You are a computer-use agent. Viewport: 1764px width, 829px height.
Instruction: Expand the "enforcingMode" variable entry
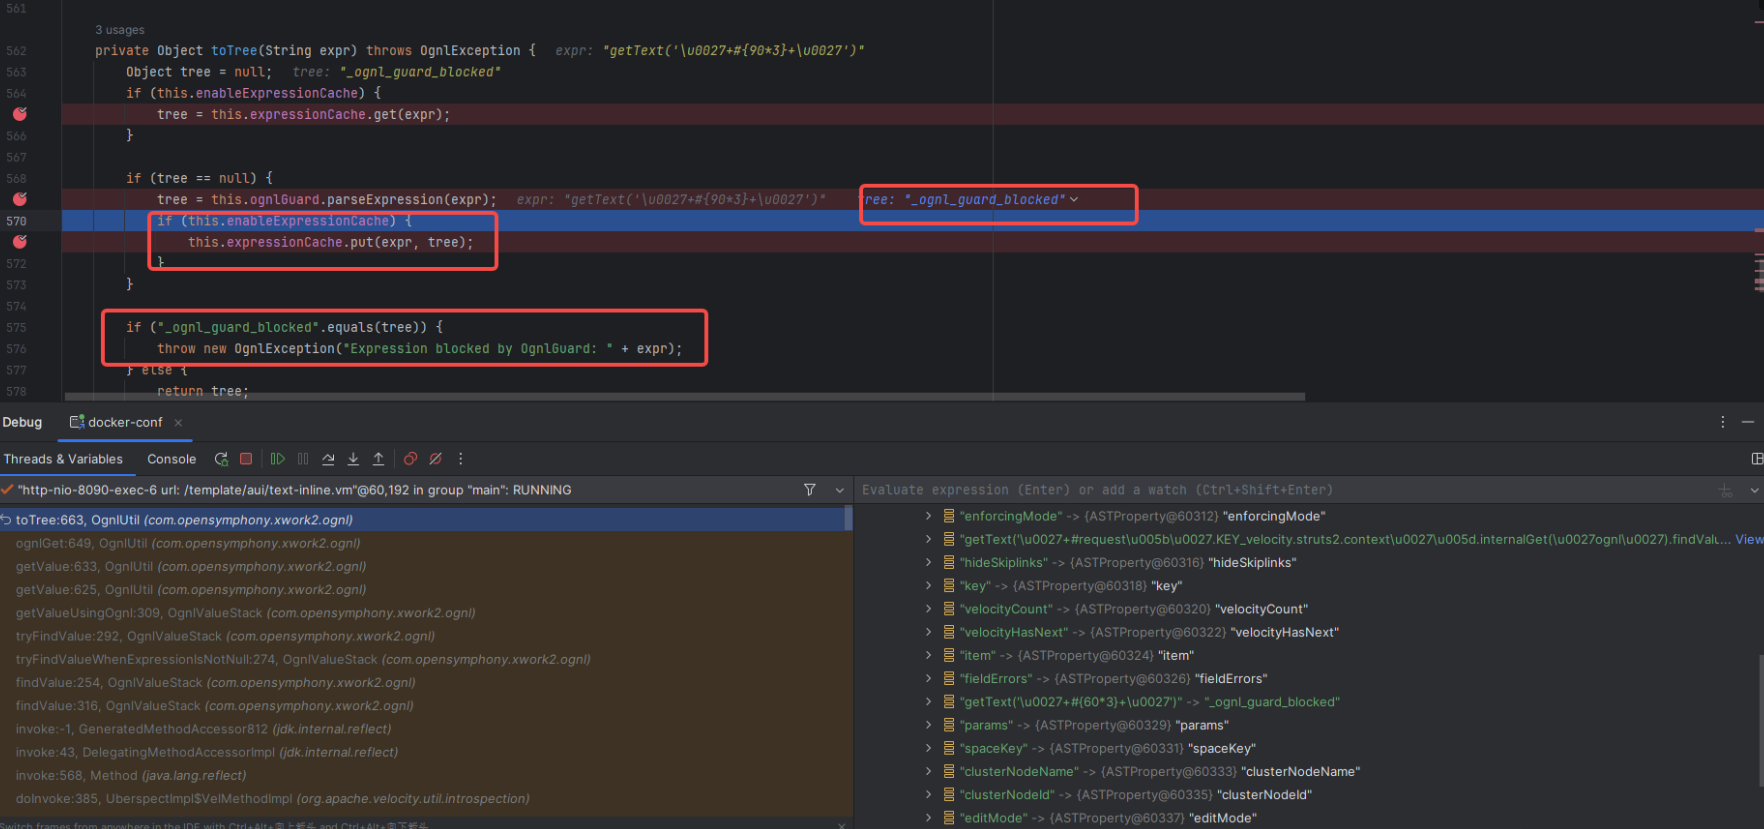[x=928, y=516]
